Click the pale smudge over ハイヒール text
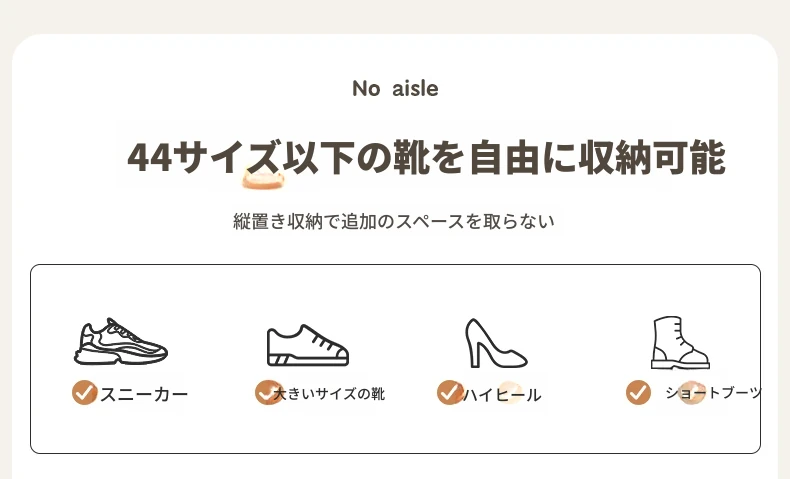Screen dimensions: 790x479 point(508,392)
